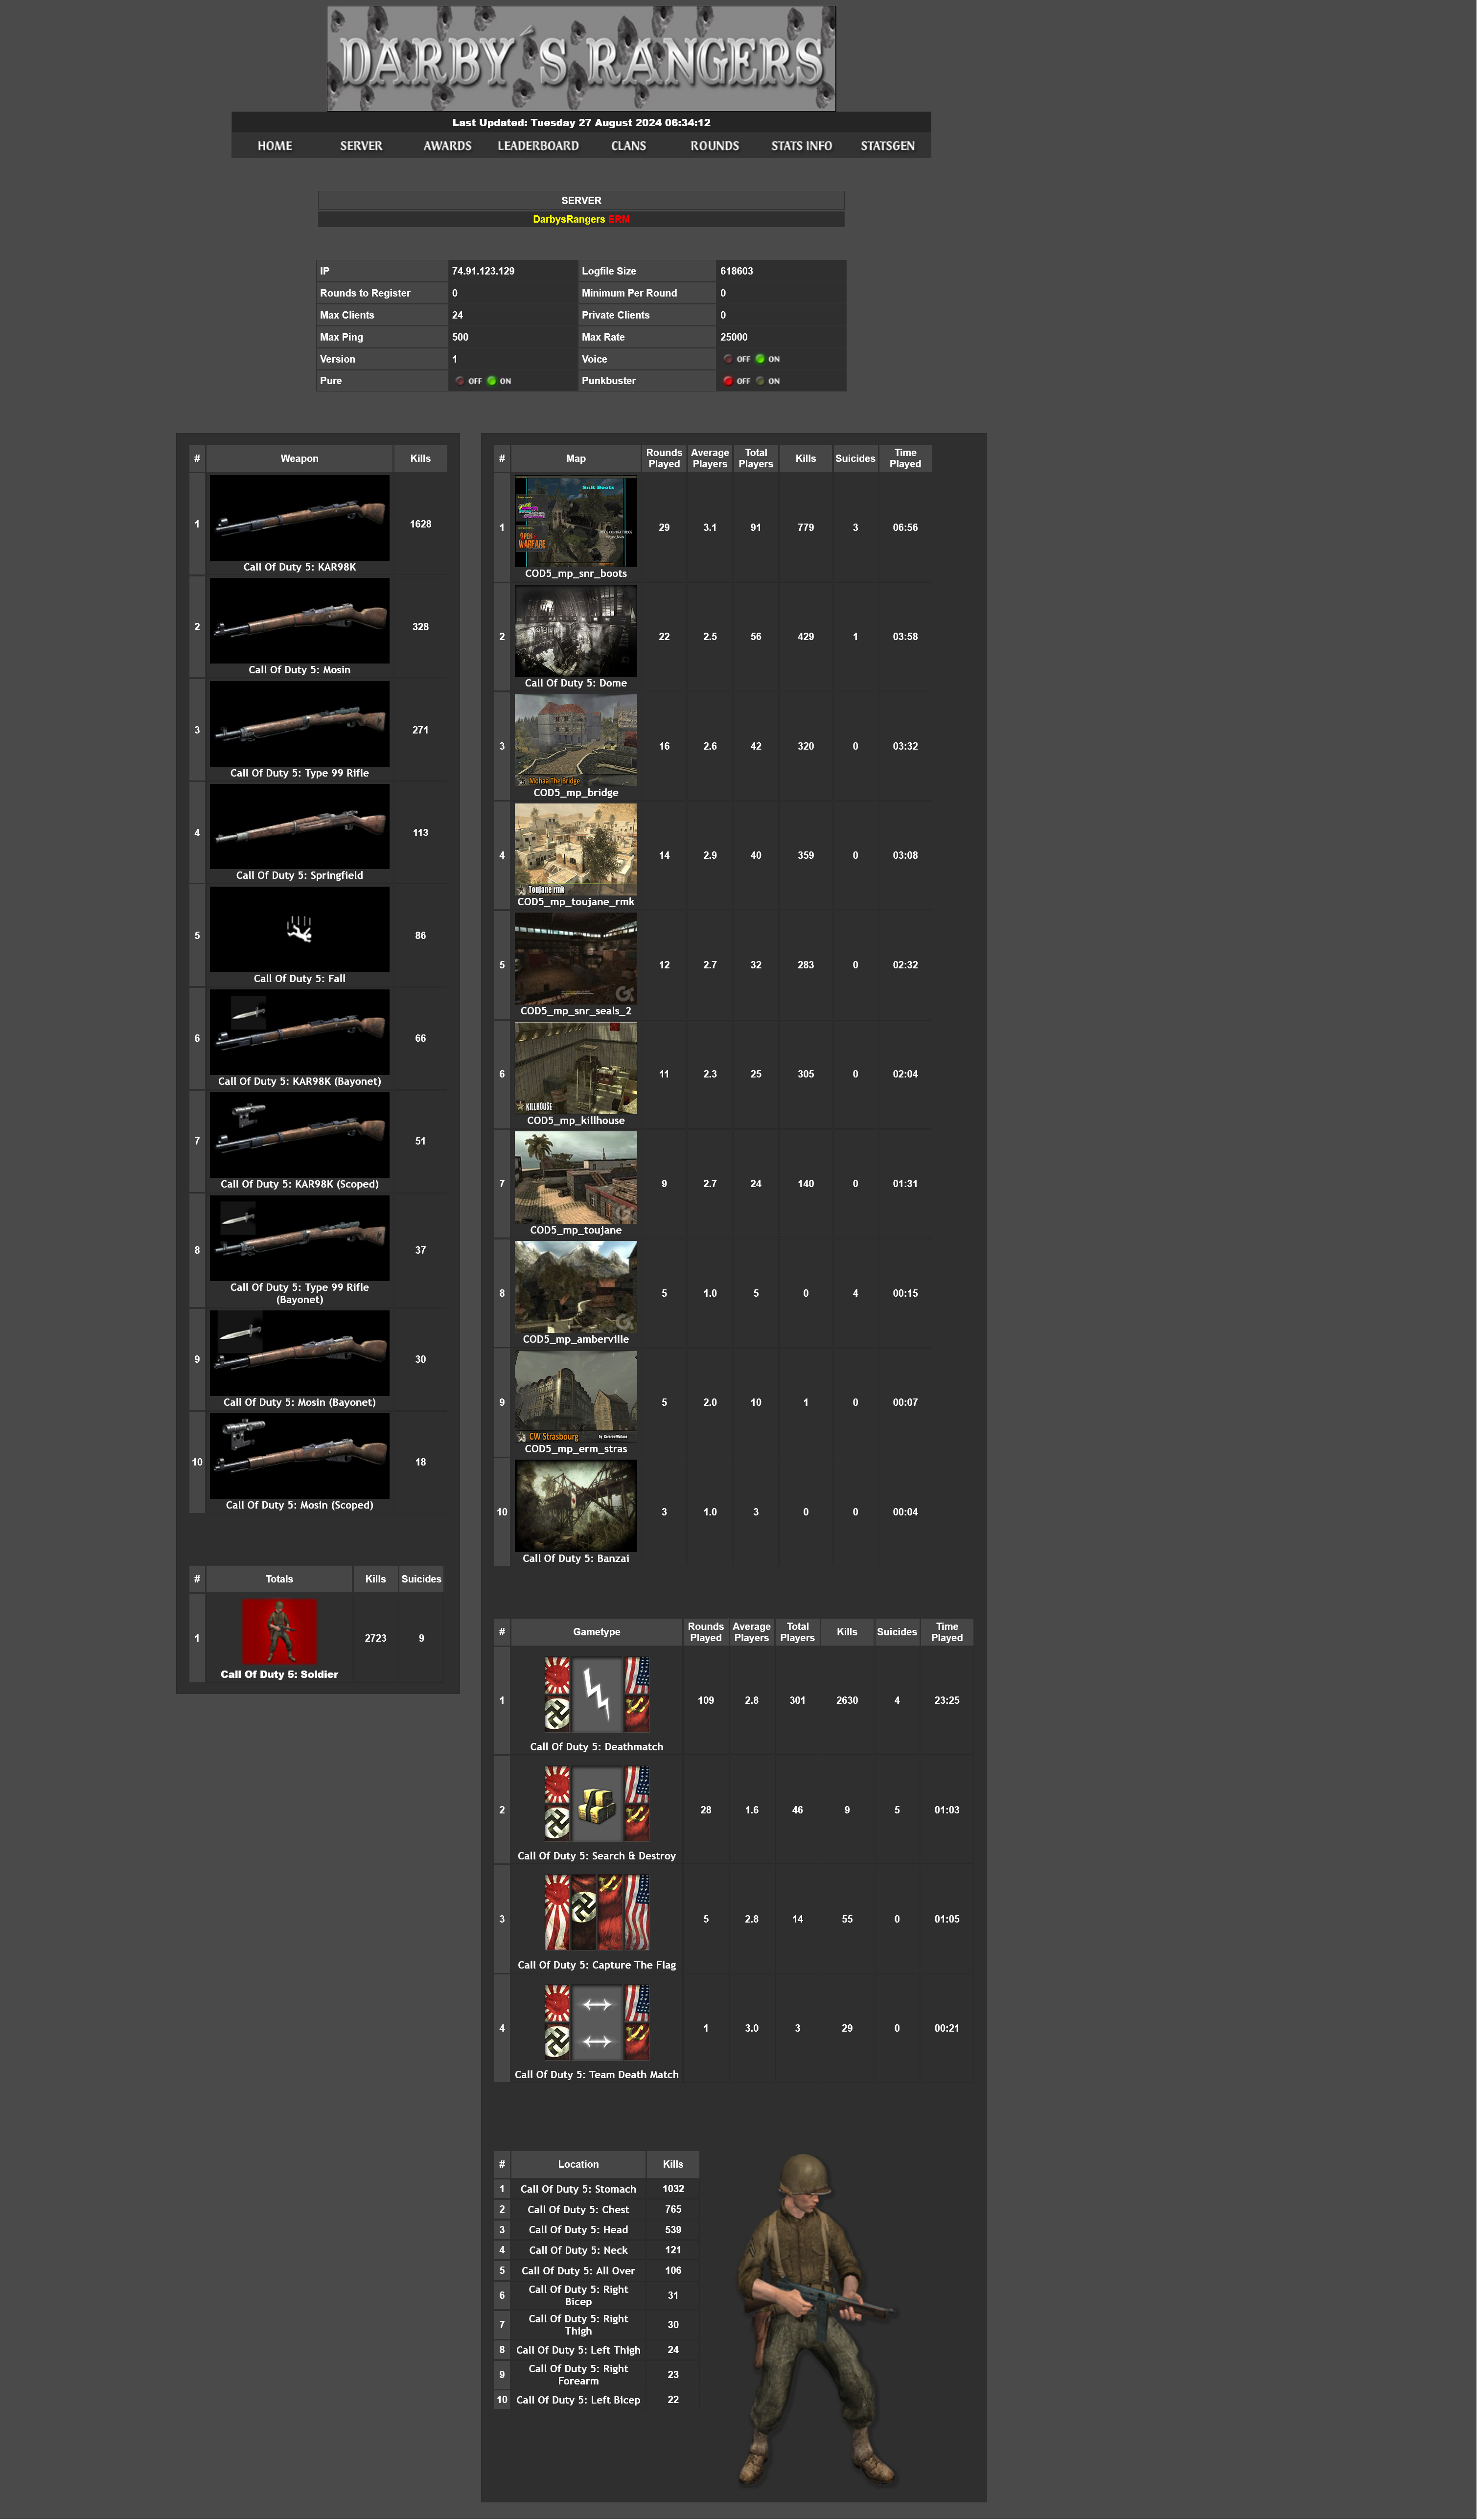Click the IP value 74.91.123.129
This screenshot has height=2520, width=1477.
483,271
